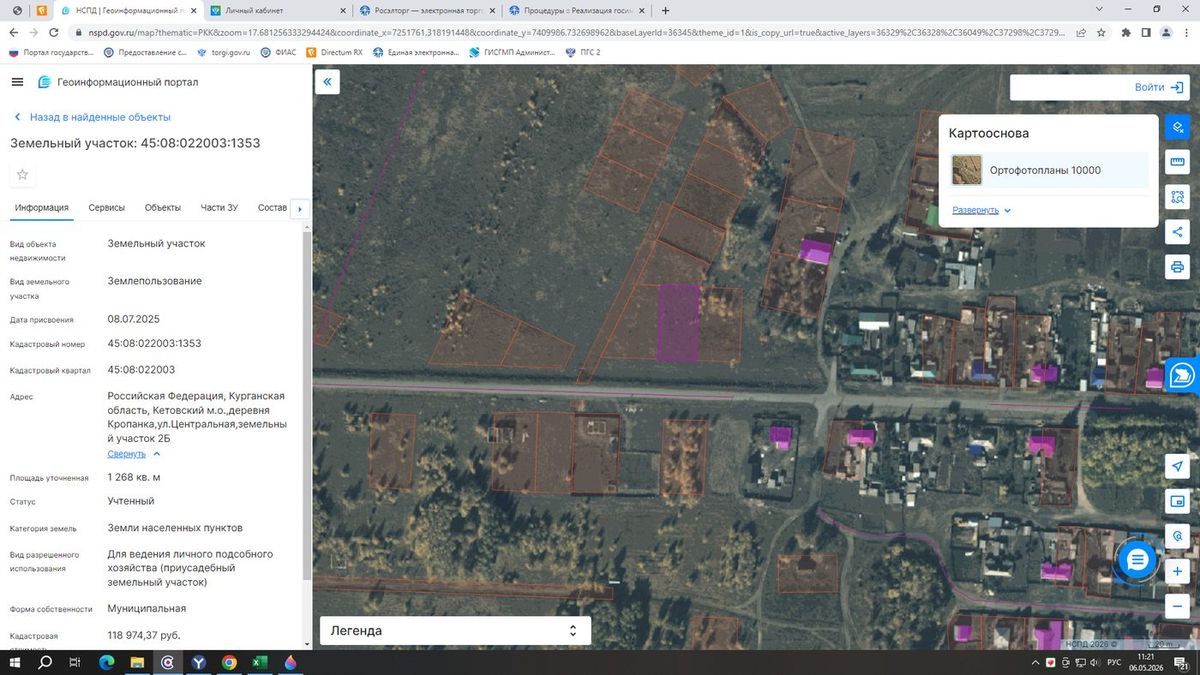Switch to Росэлторг browser tab
The height and width of the screenshot is (675, 1200).
(x=425, y=11)
